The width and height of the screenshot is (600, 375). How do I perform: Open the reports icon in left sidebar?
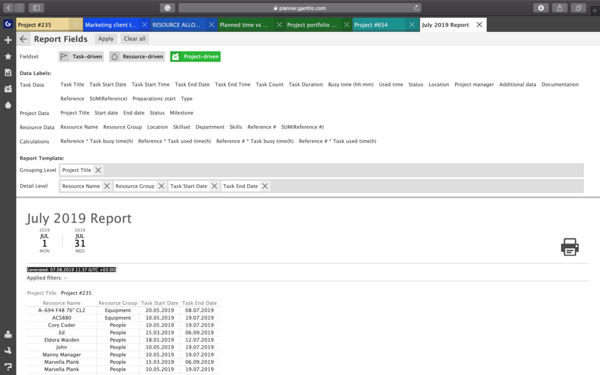pos(8,73)
